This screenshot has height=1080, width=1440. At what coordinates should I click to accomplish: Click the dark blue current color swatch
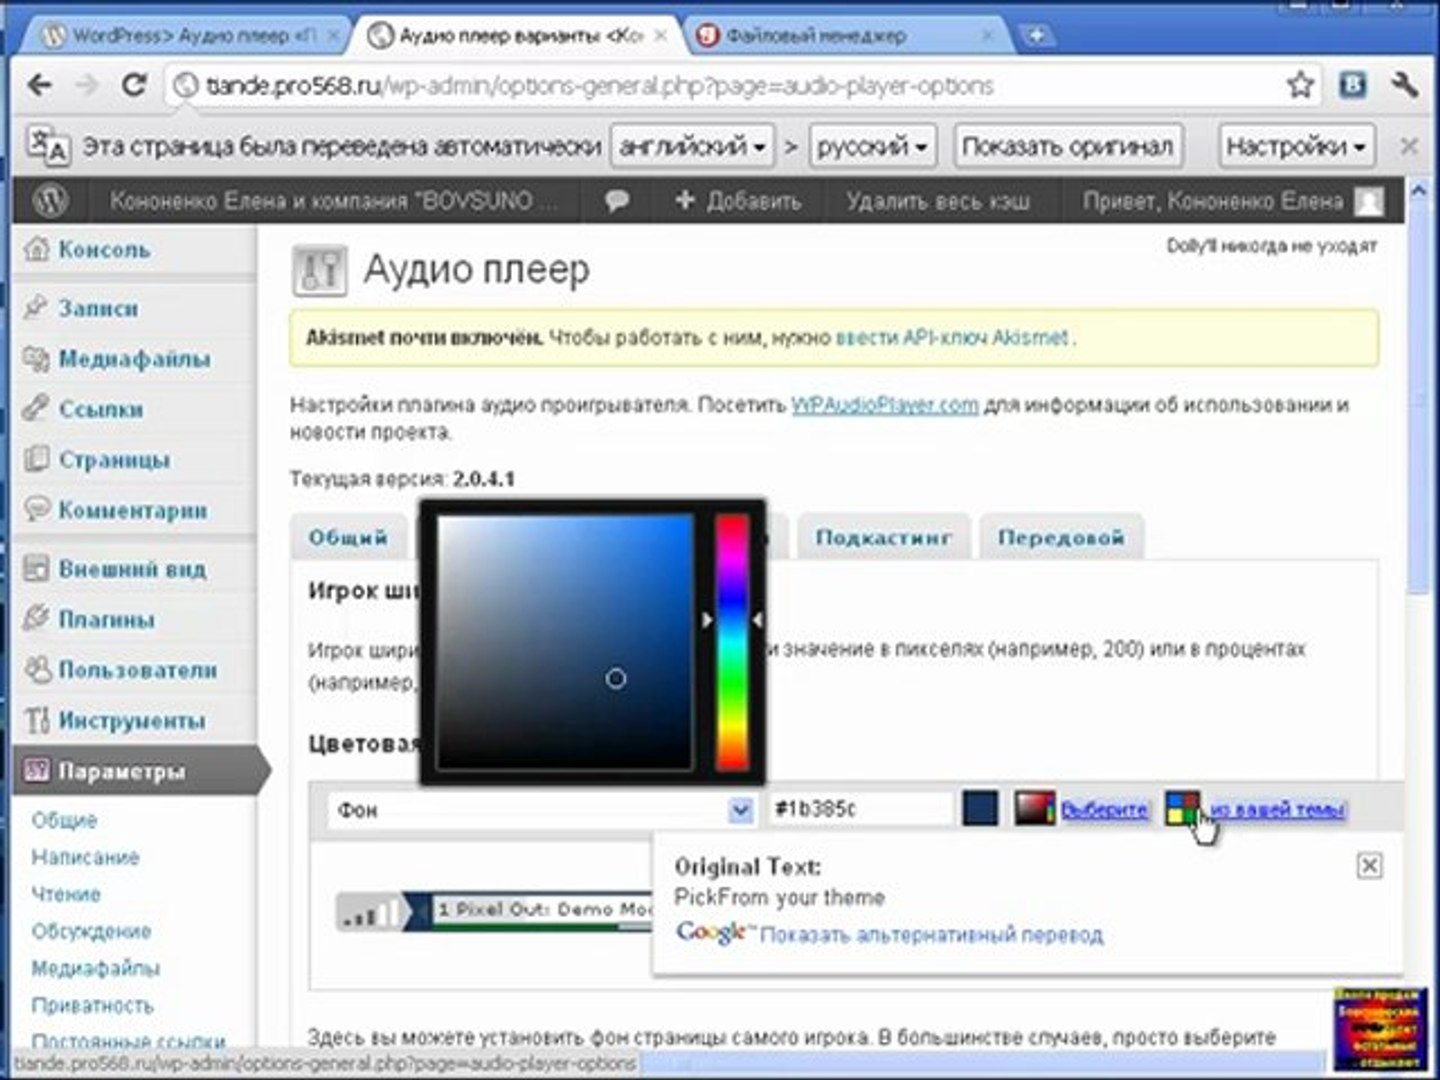[980, 809]
